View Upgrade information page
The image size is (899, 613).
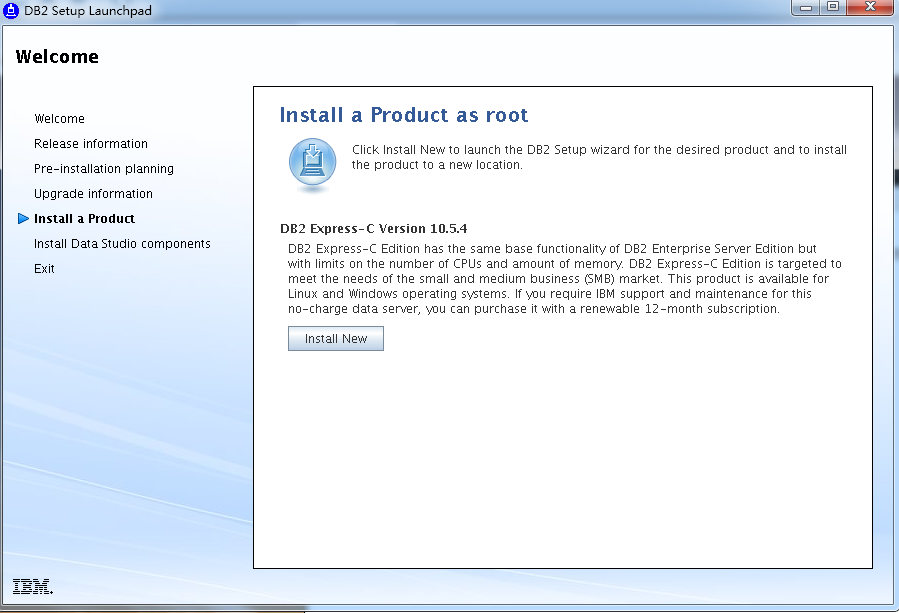coord(93,194)
